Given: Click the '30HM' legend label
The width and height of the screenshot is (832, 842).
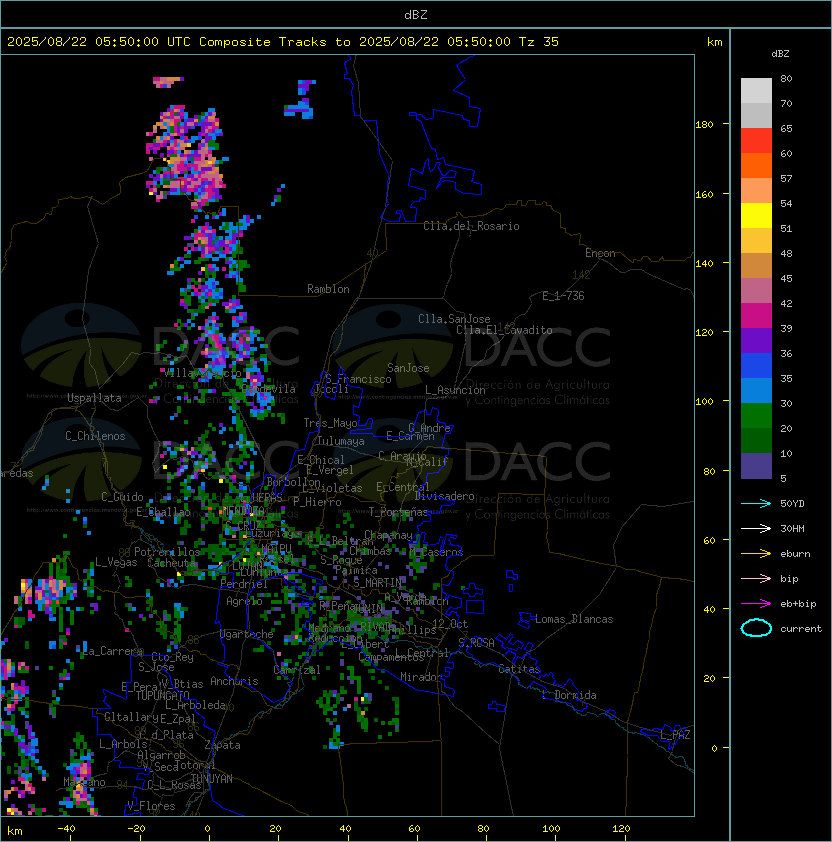Looking at the screenshot, I should pos(792,528).
